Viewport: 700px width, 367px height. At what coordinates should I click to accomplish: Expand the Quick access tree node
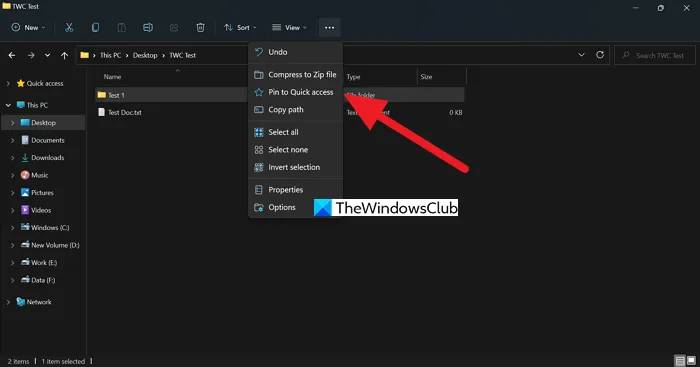(8, 83)
